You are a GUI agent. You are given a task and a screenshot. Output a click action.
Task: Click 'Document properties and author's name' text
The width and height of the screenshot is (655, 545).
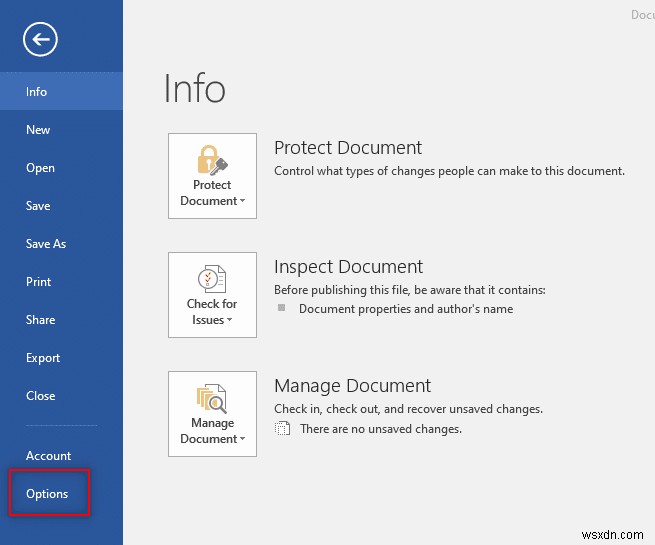click(406, 309)
